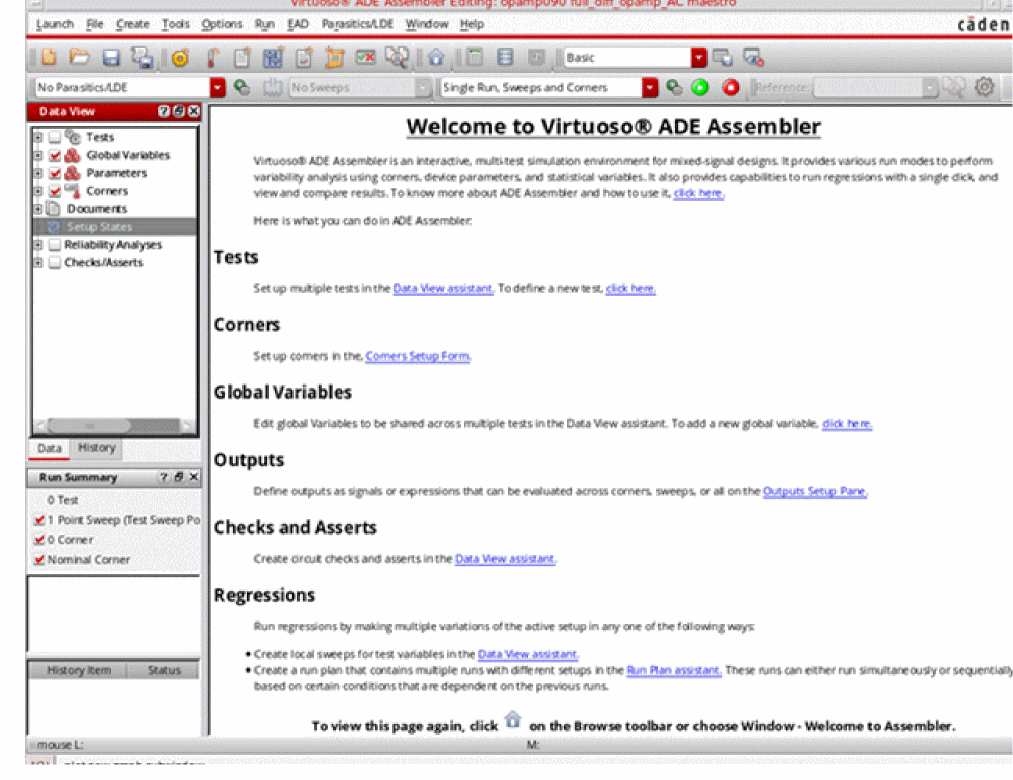The width and height of the screenshot is (1013, 780).
Task: Open the Single Run, Sweeps and Corners dropdown
Action: [650, 87]
